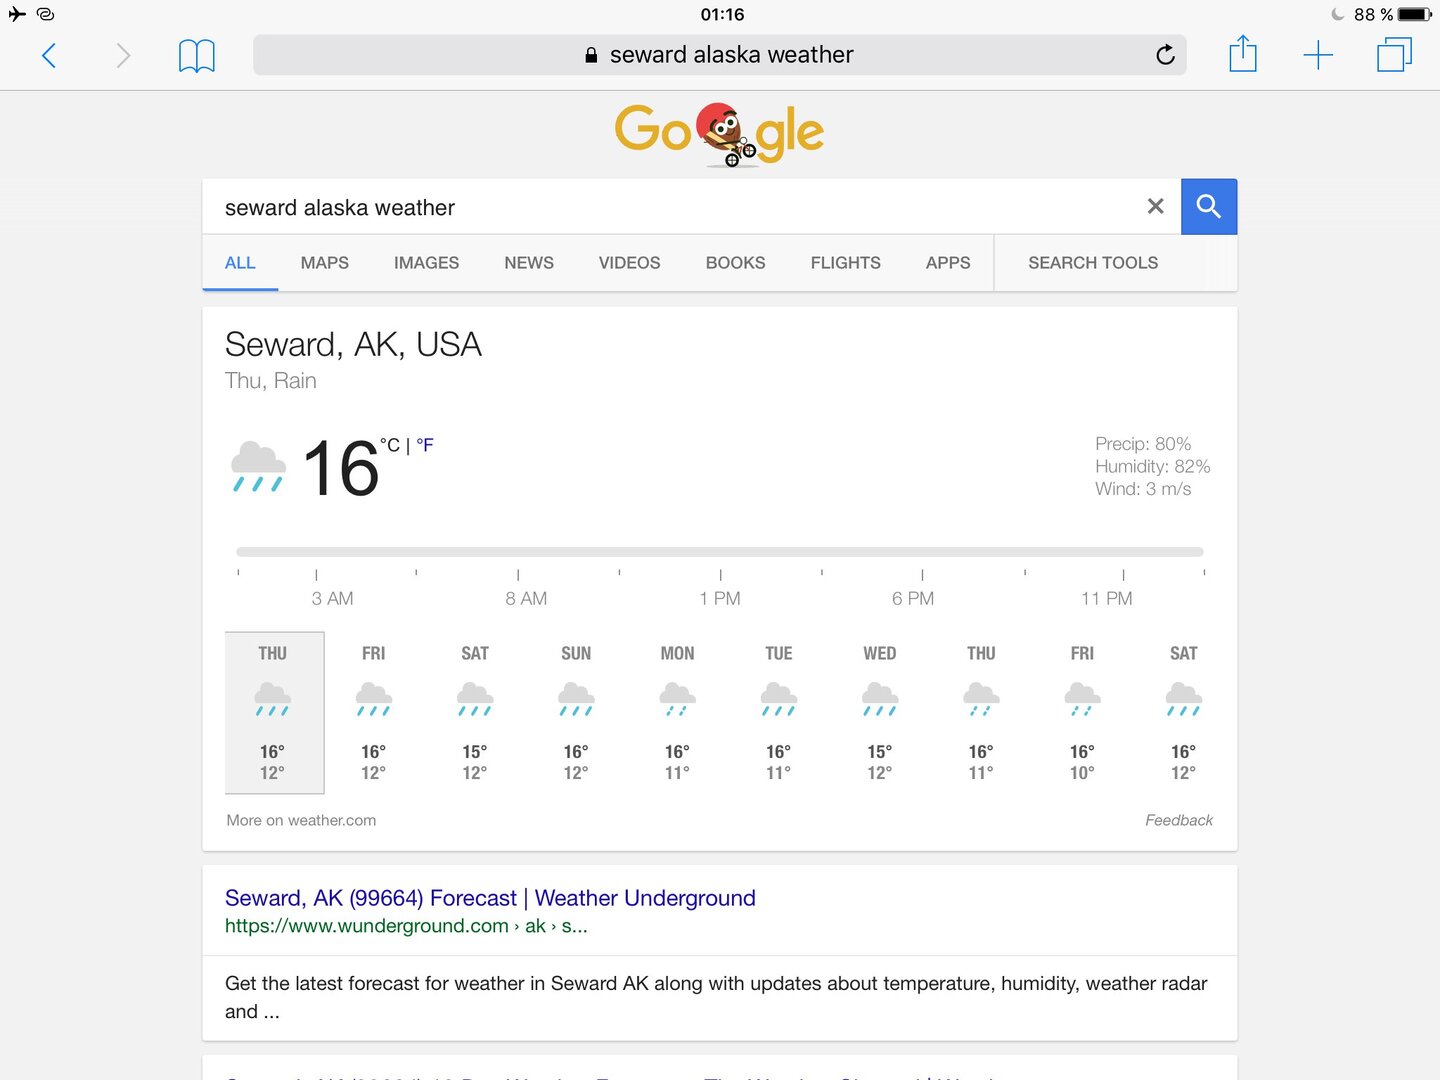Open the Images results tab

(x=426, y=263)
